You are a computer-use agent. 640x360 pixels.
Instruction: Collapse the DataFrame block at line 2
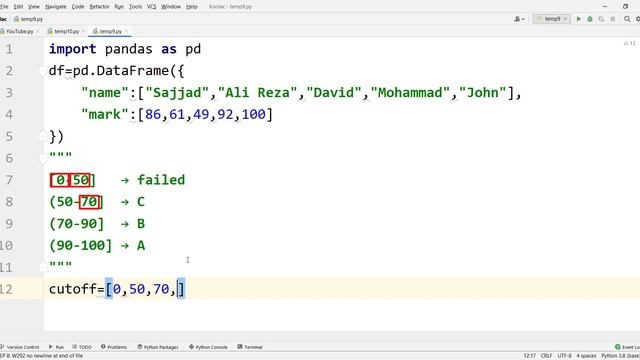pyautogui.click(x=42, y=71)
